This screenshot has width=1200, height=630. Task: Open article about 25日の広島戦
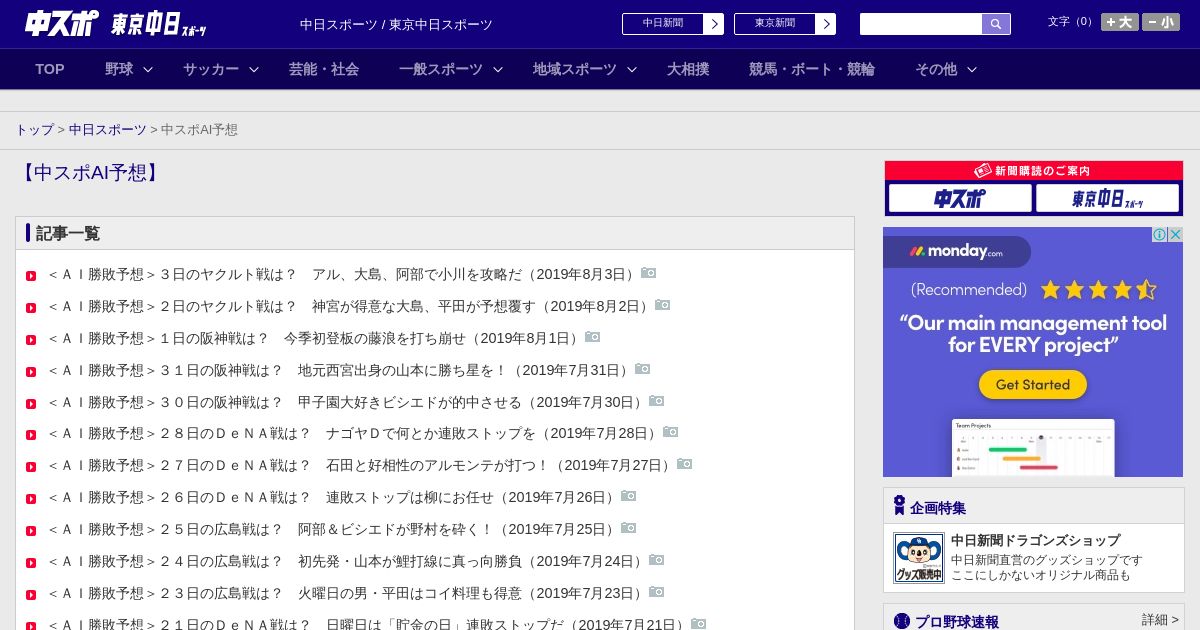tap(332, 530)
